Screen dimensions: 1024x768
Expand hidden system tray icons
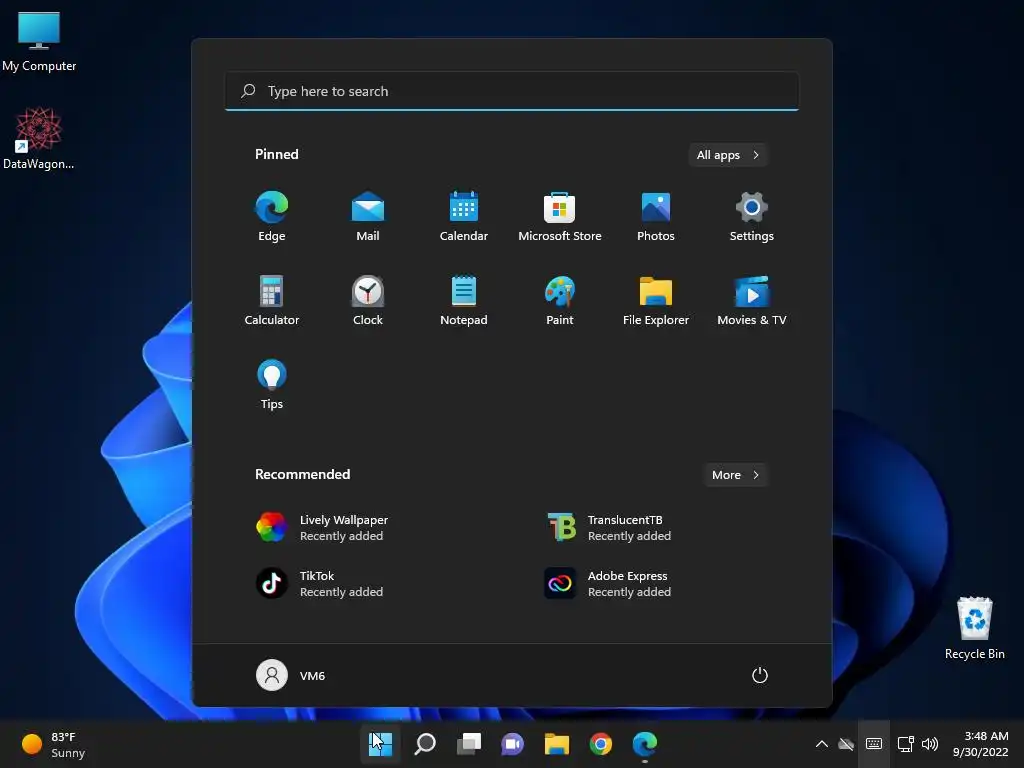coord(822,744)
